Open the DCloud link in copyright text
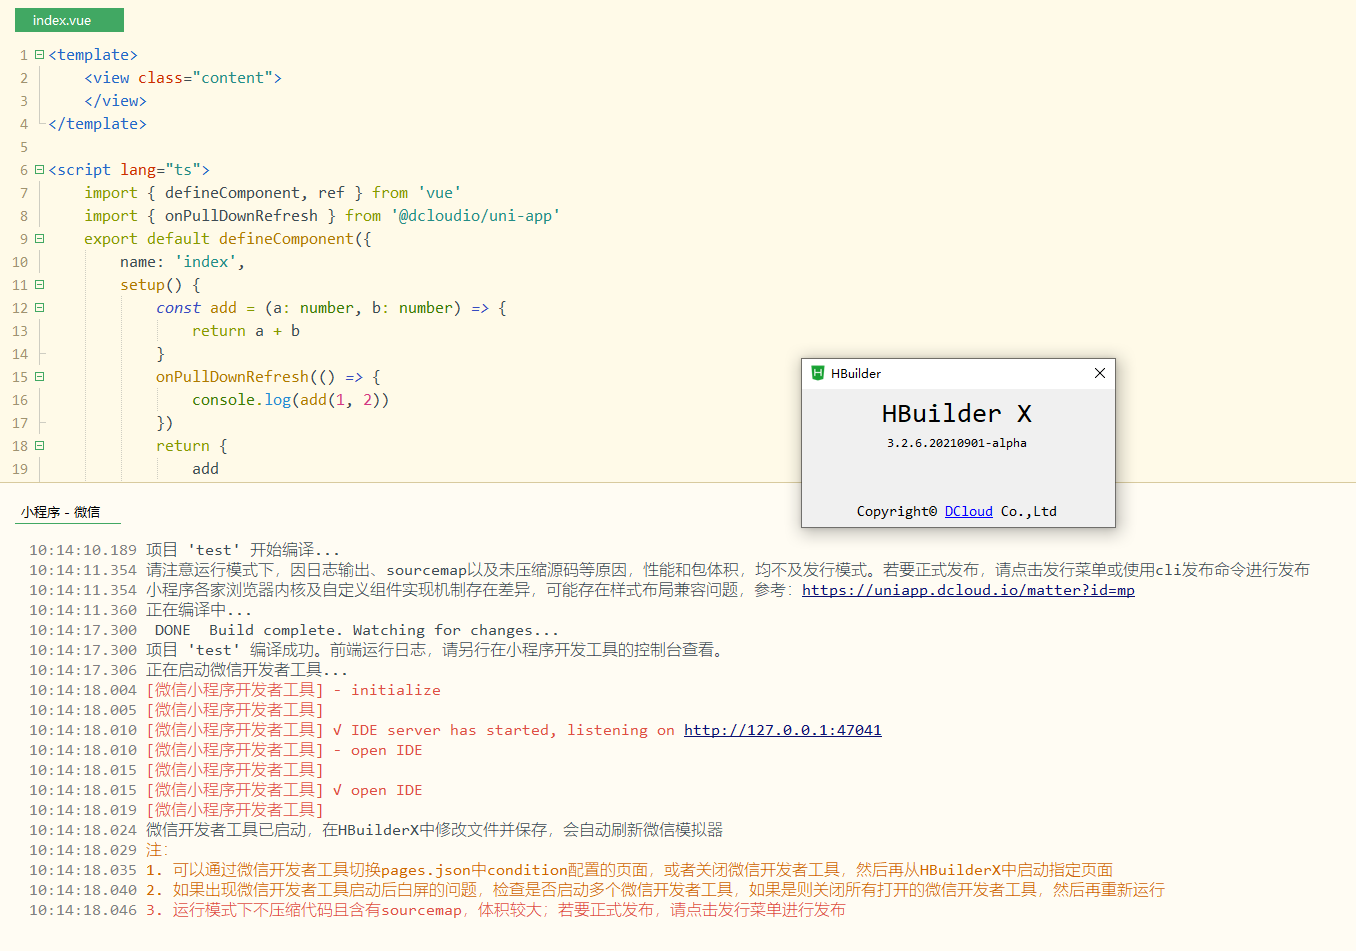Screen dimensions: 1356x951 (968, 511)
